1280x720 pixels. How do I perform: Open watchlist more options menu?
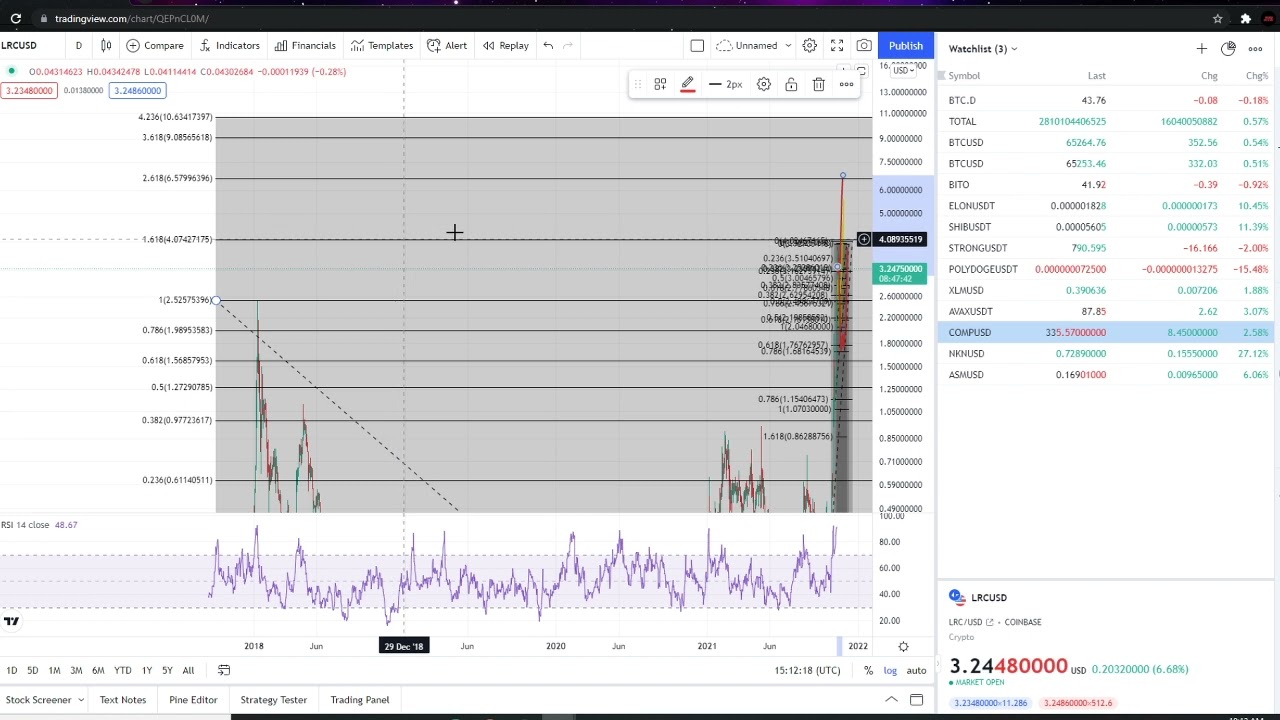point(1255,49)
